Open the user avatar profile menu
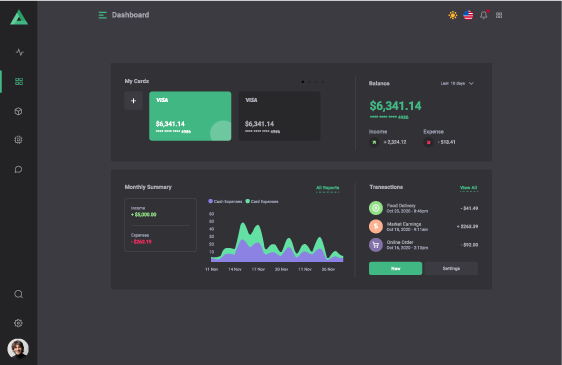Image resolution: width=562 pixels, height=365 pixels. (x=18, y=348)
